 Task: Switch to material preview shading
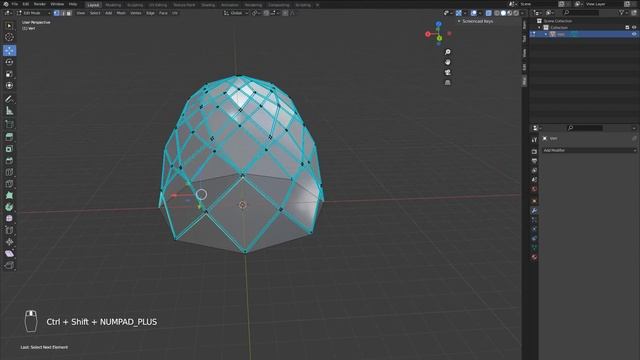509,13
